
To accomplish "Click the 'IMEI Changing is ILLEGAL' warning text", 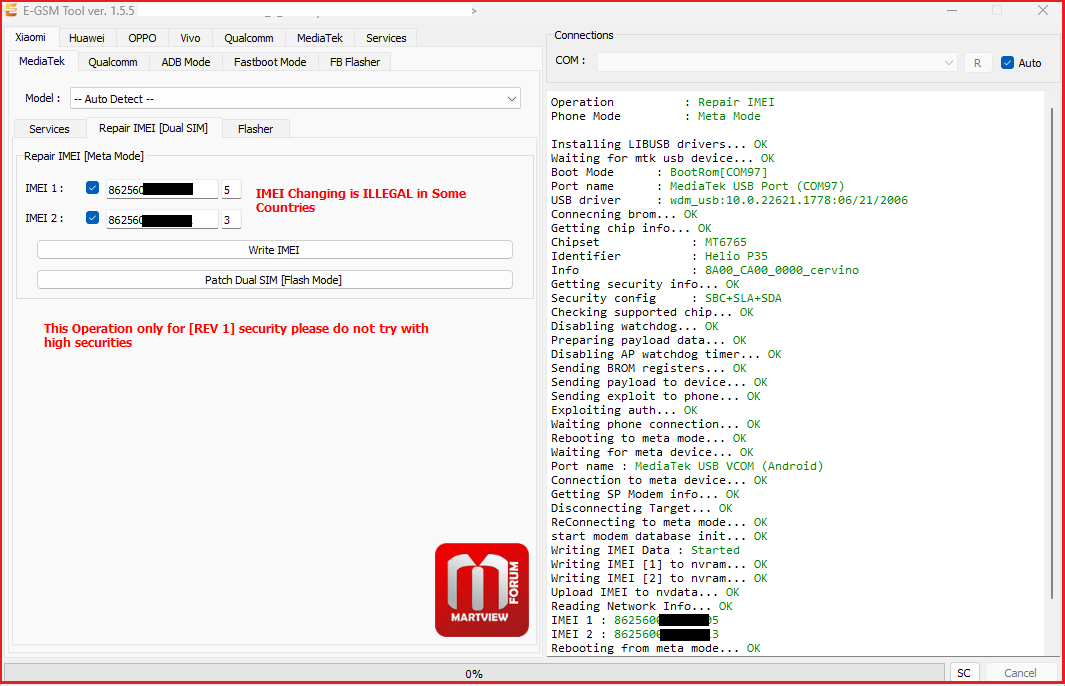I will 361,200.
